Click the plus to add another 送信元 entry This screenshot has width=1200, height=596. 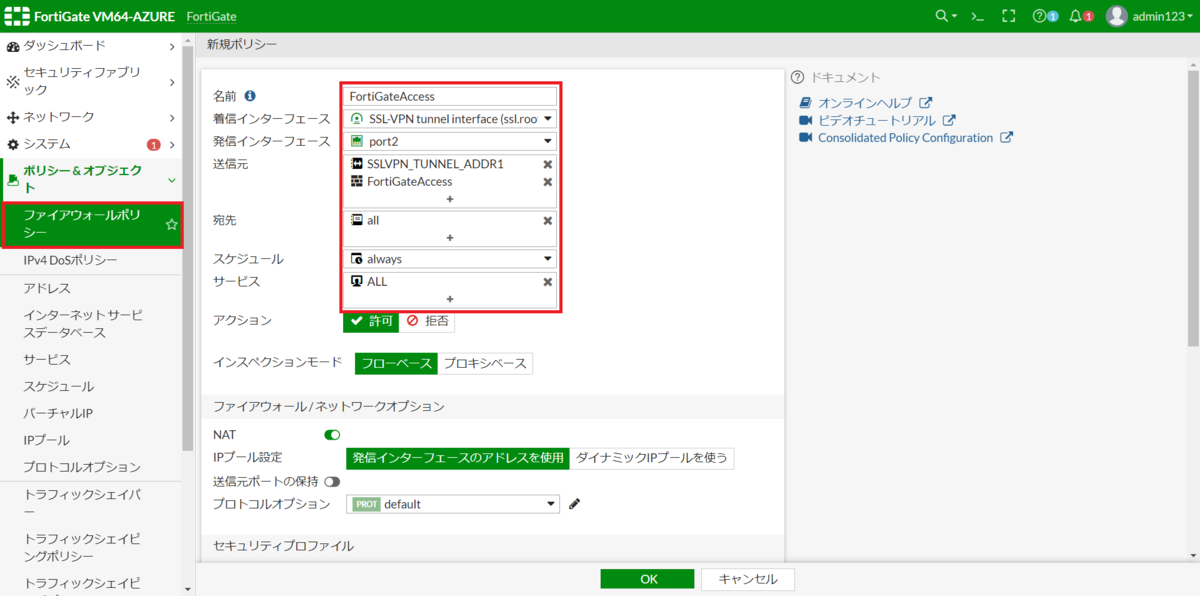click(450, 199)
